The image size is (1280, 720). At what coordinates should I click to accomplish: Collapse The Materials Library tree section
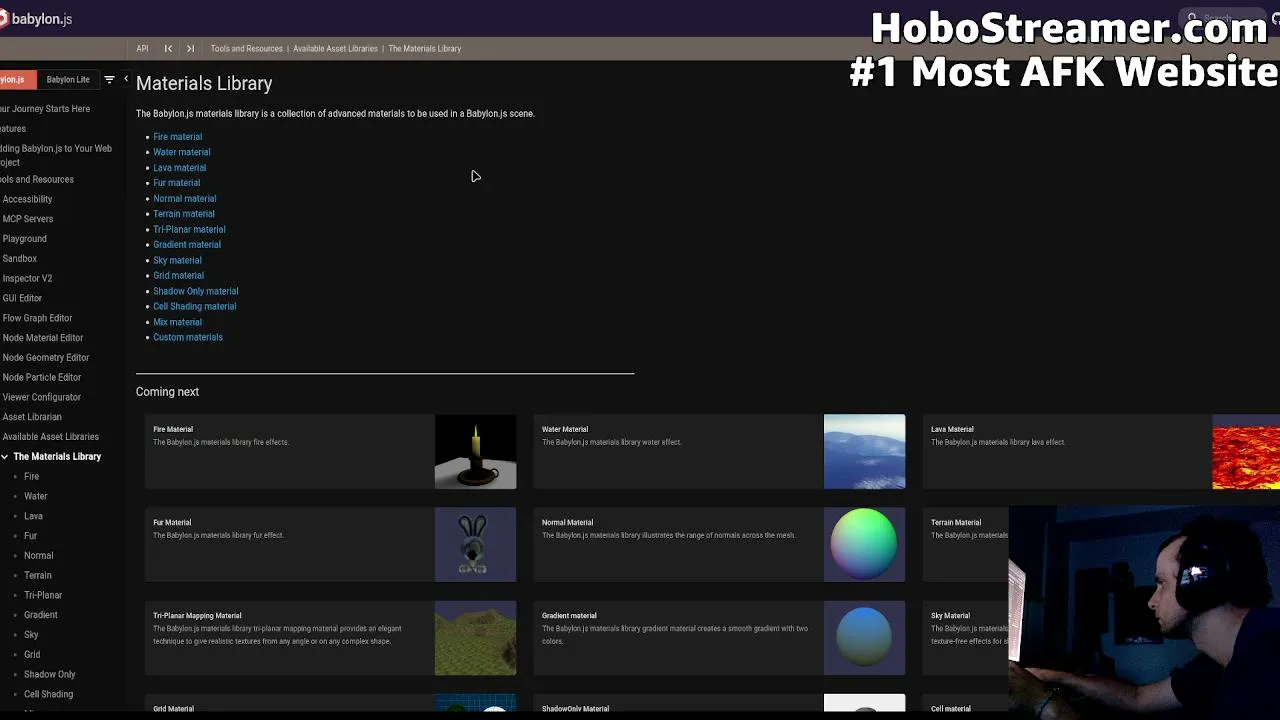(5, 457)
